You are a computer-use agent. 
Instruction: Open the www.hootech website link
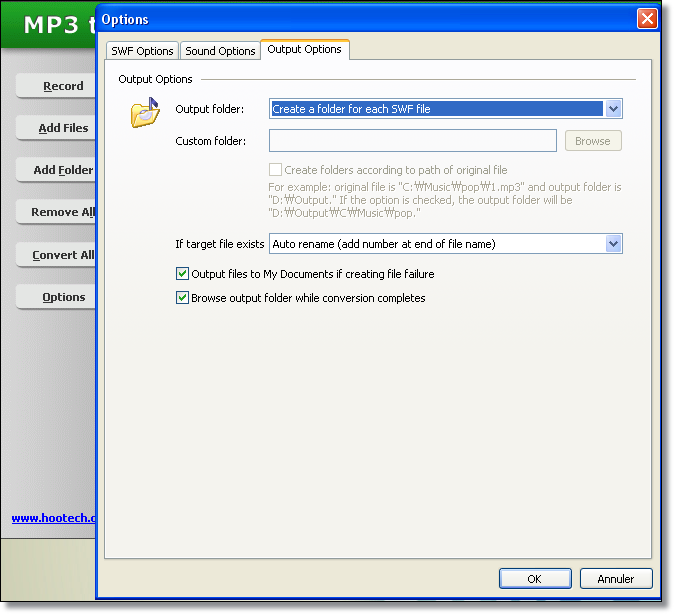point(53,518)
